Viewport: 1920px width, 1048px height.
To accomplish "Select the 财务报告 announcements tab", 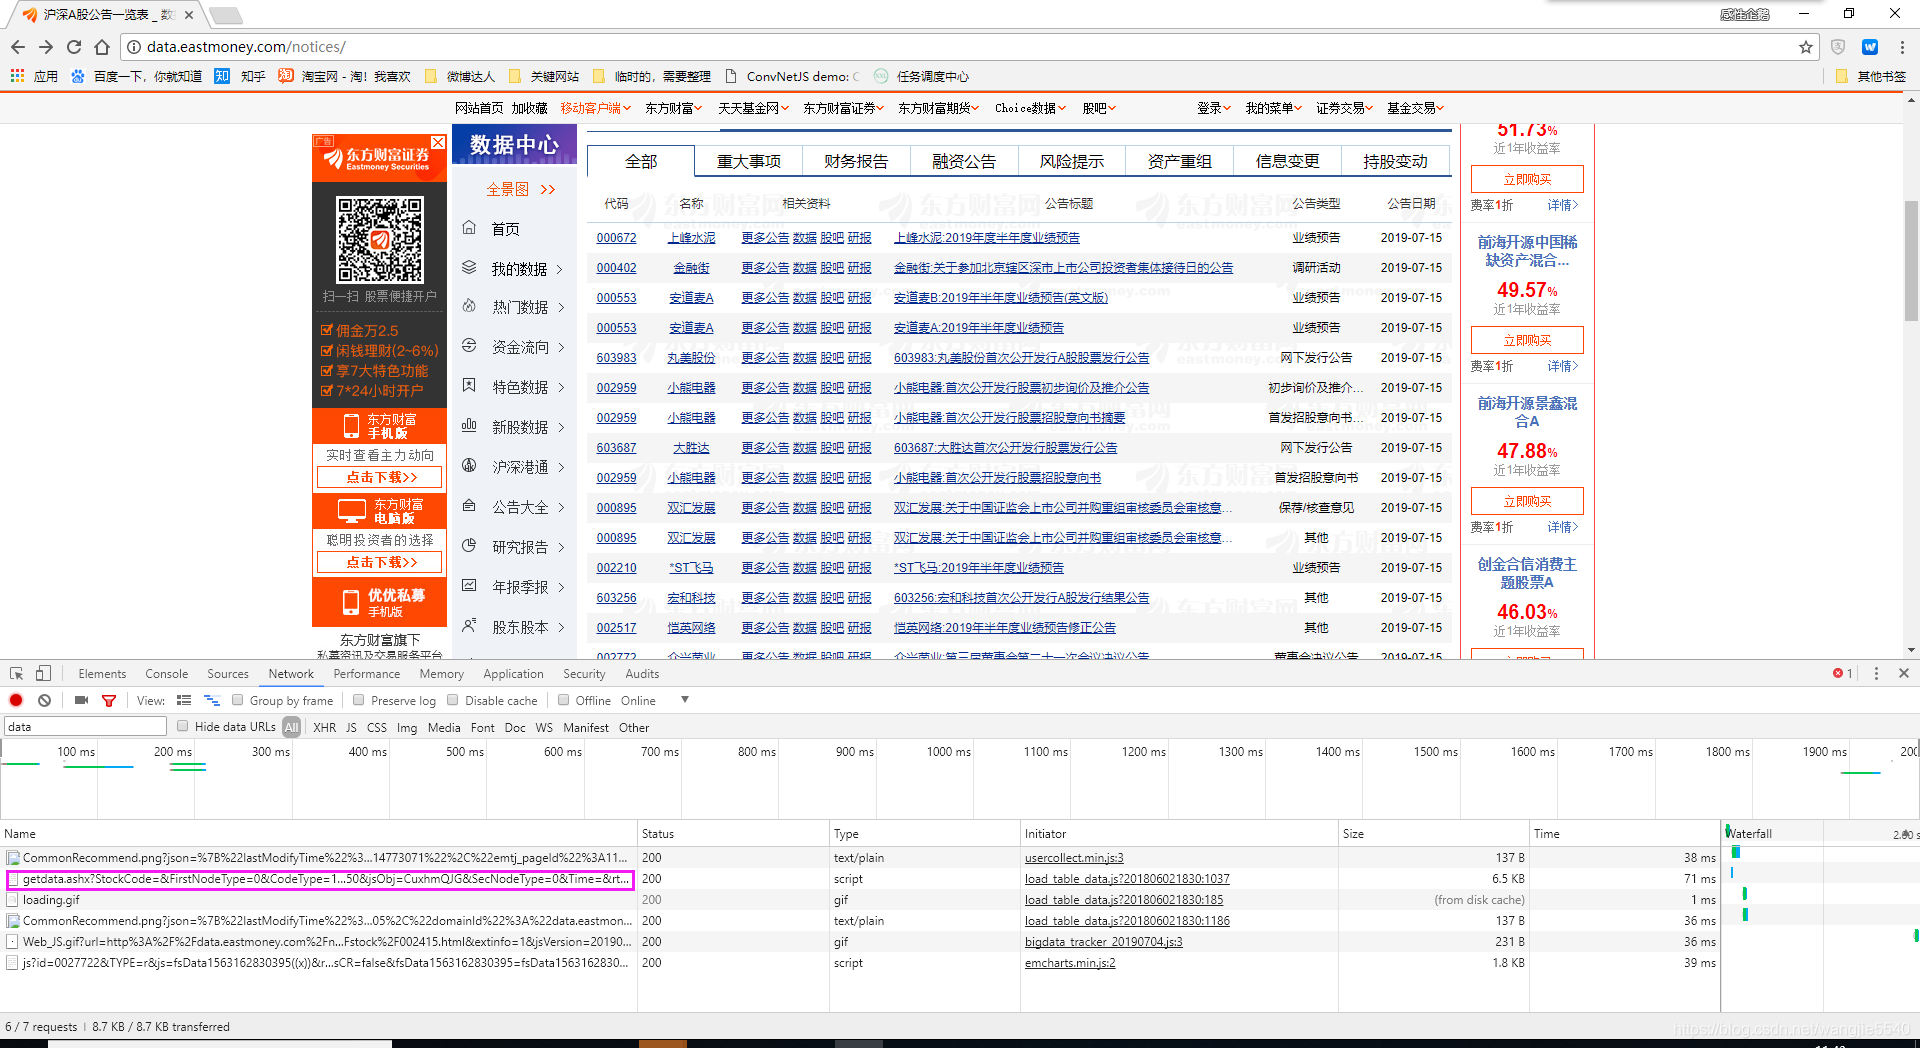I will 856,161.
